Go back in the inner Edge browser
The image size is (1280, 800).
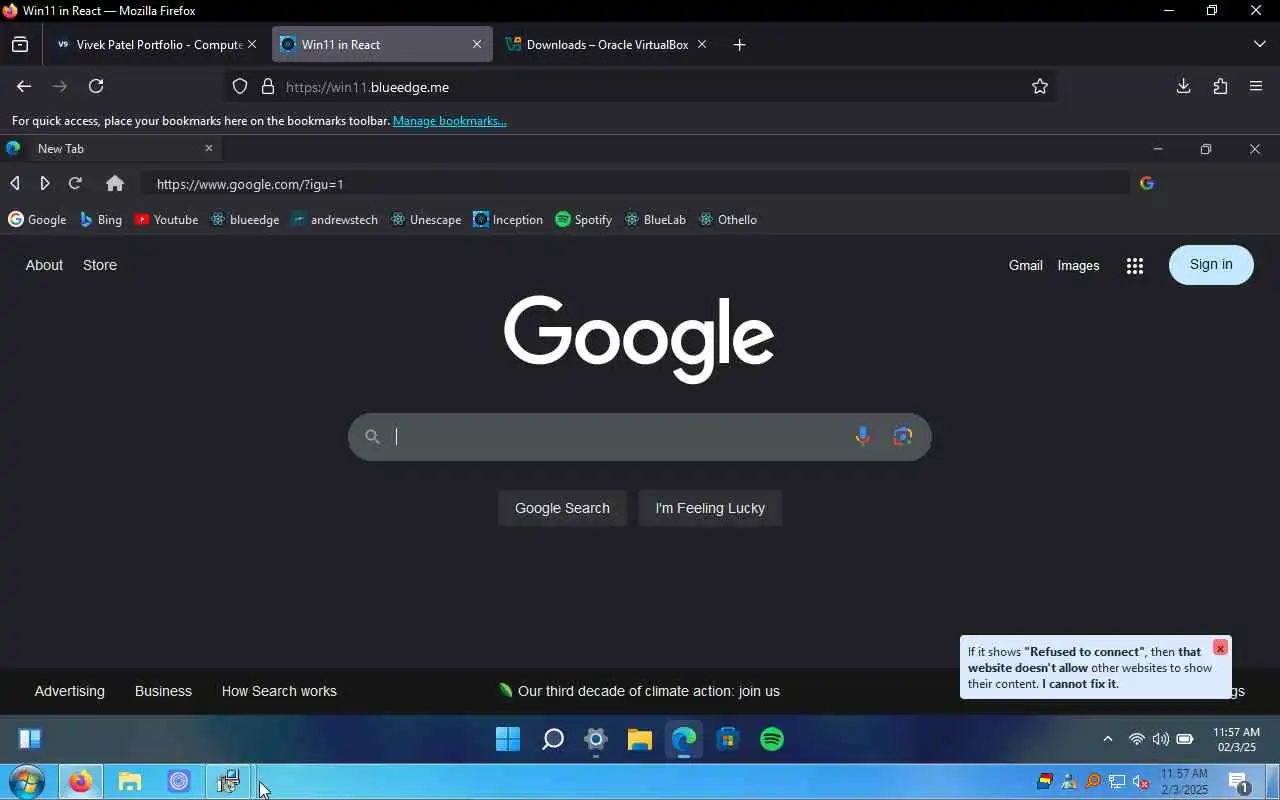(x=15, y=183)
